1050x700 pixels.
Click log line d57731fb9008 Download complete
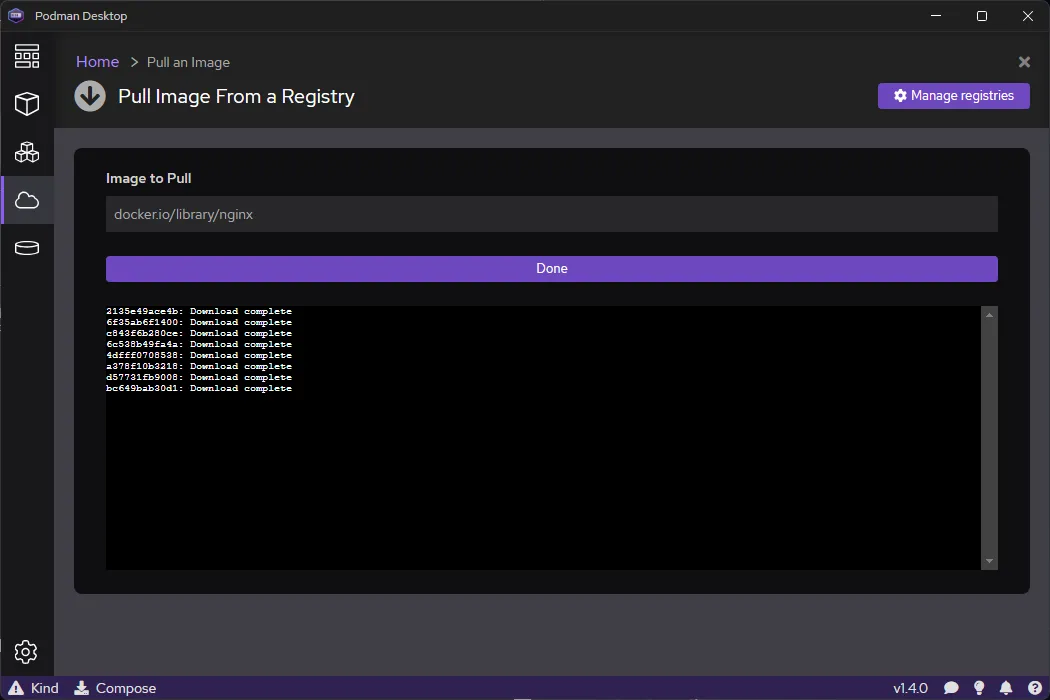click(199, 378)
